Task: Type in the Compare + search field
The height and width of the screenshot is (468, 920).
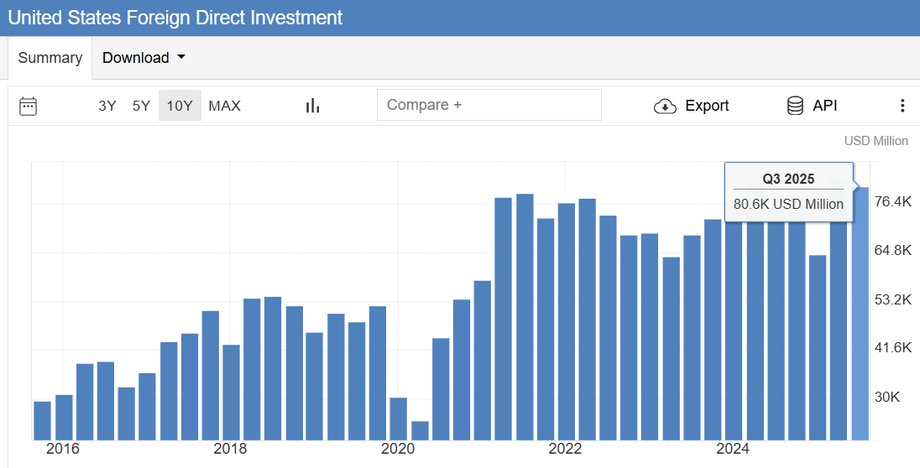Action: pos(489,105)
